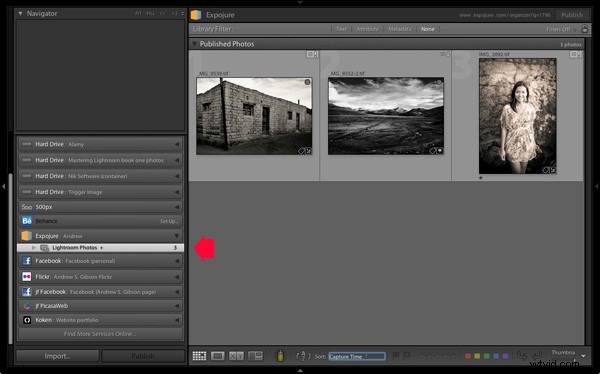Image resolution: width=600 pixels, height=374 pixels.
Task: Click the Import button
Action: click(x=57, y=356)
